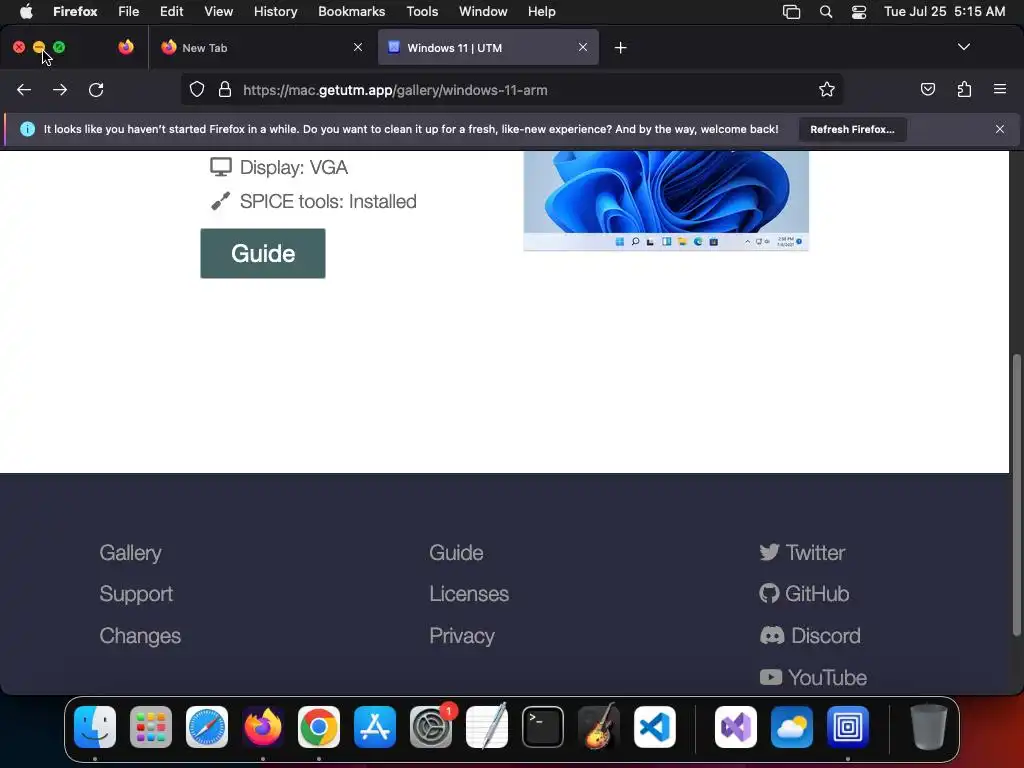Open the App Store from the Dock

click(x=375, y=727)
